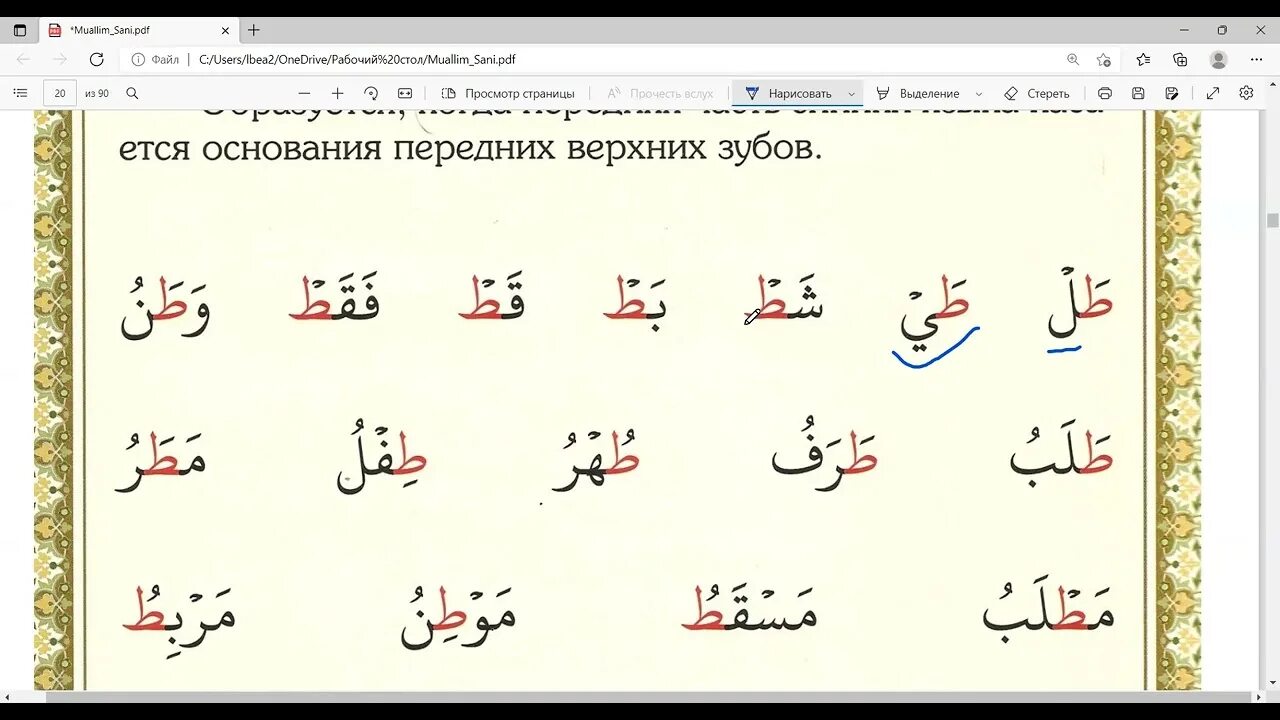Click scroll right arrow at bottom
Image resolution: width=1280 pixels, height=720 pixels.
point(1259,696)
